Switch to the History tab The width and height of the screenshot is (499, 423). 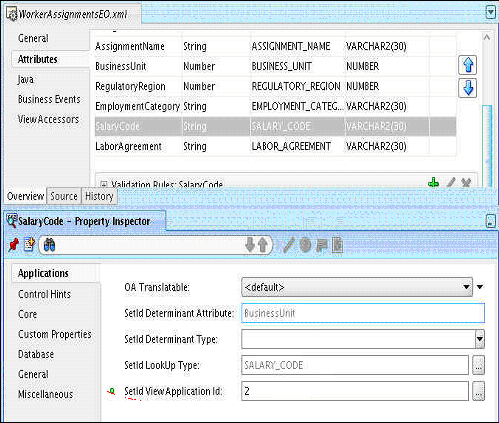99,196
